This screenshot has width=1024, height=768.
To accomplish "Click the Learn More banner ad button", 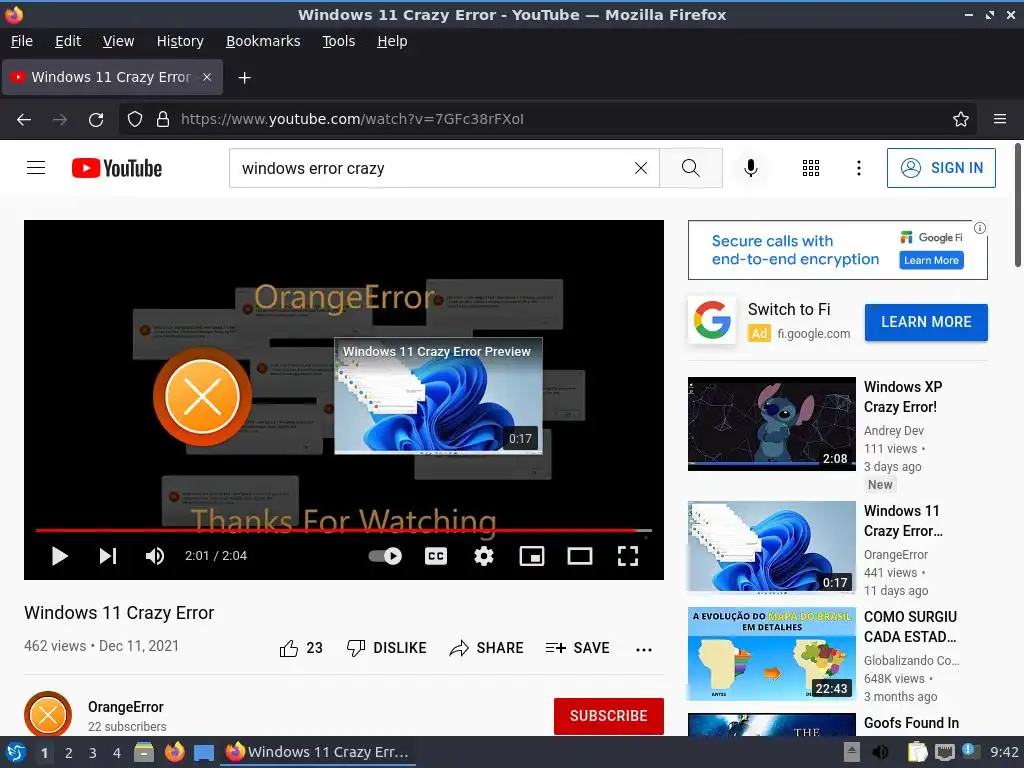I will point(931,260).
